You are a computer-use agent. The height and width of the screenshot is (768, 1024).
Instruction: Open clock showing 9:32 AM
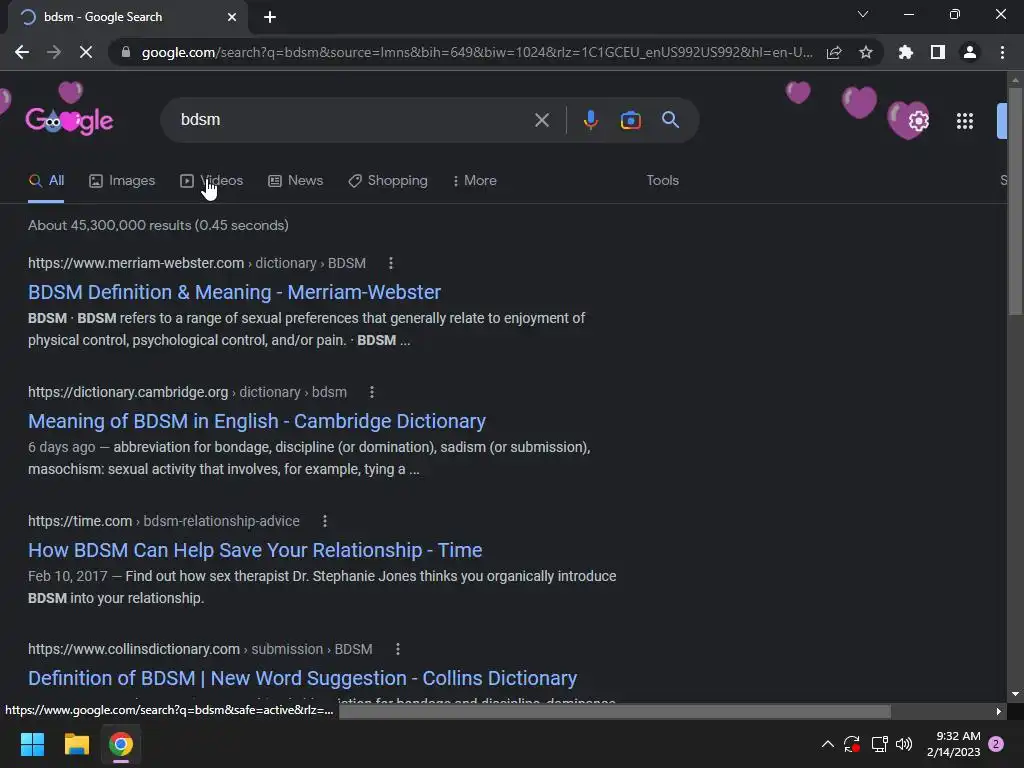953,744
